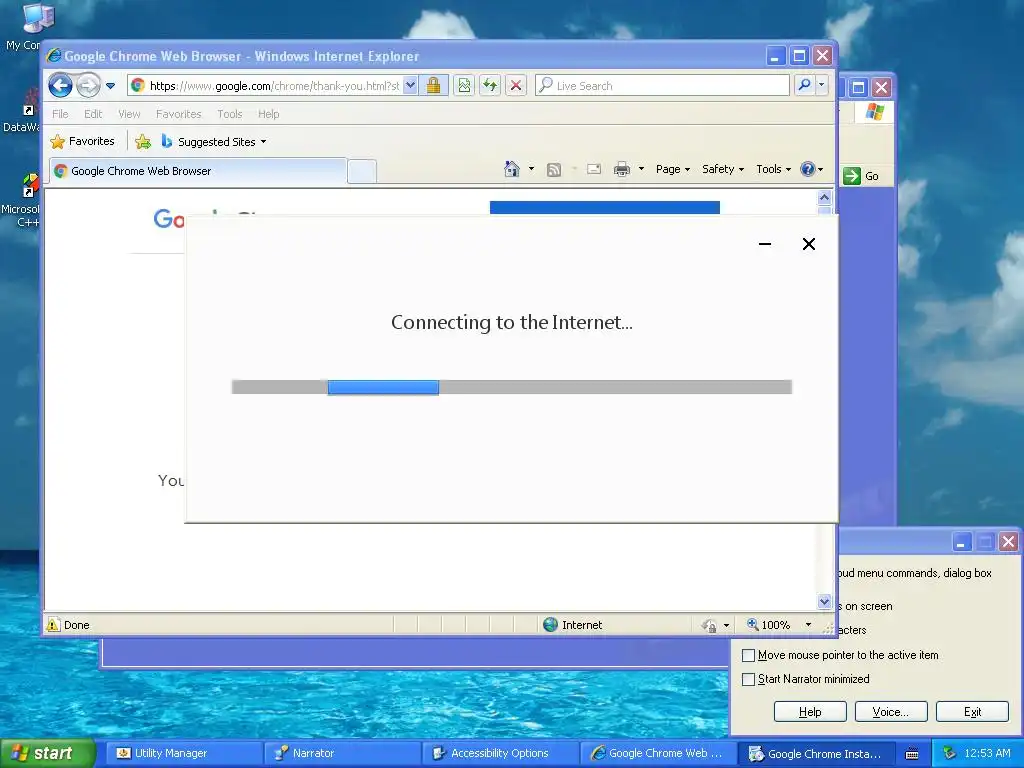The height and width of the screenshot is (768, 1024).
Task: Click the Favorites star button
Action: [83, 141]
